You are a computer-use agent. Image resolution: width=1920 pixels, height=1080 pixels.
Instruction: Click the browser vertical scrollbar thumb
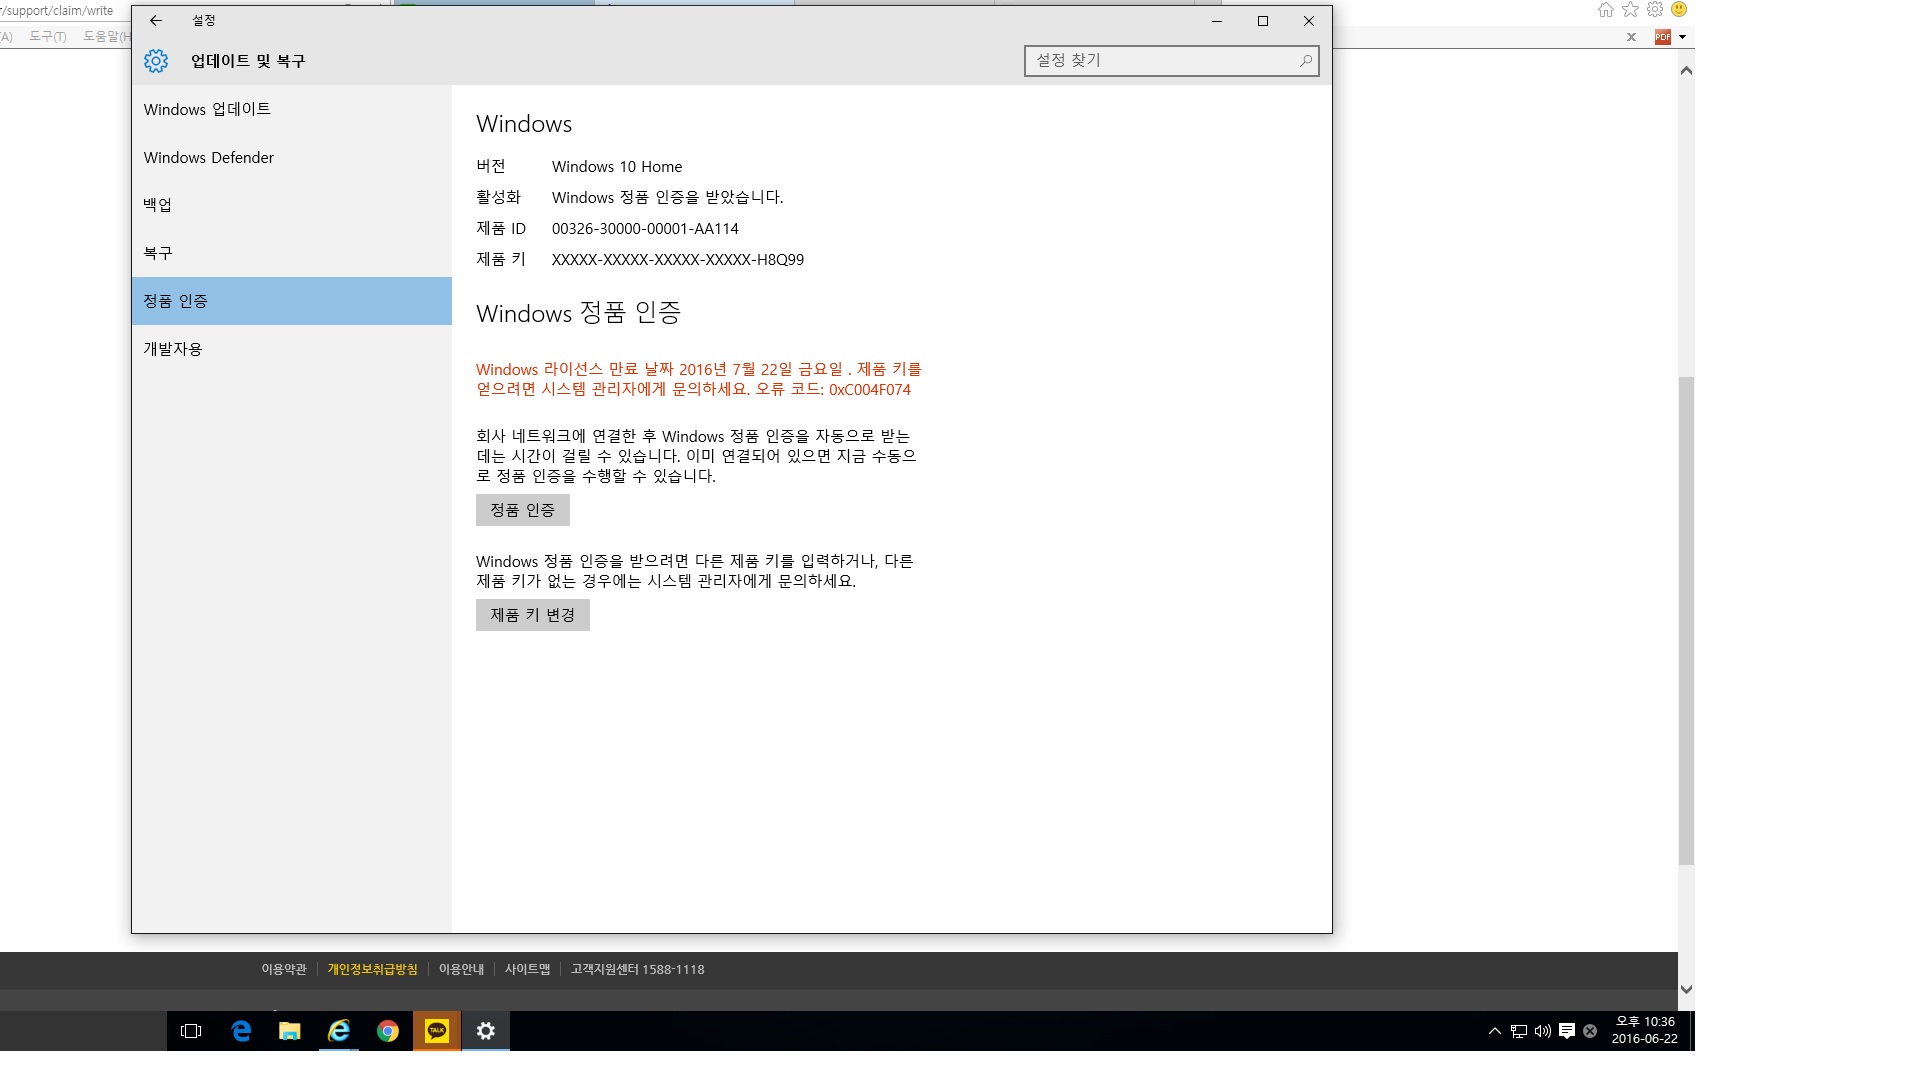tap(1686, 620)
